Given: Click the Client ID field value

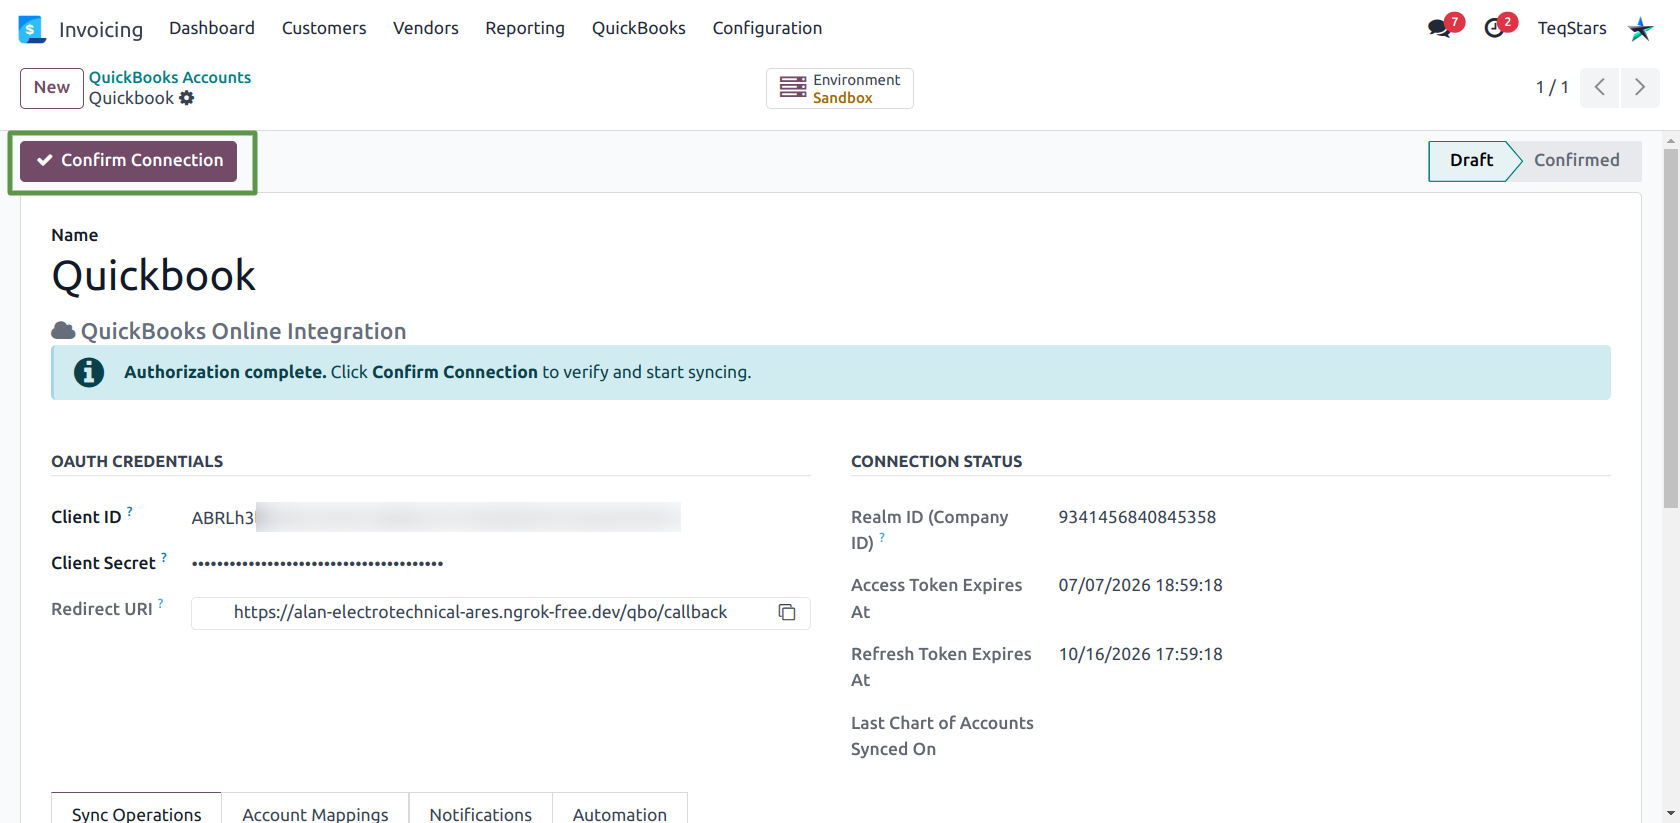Looking at the screenshot, I should pyautogui.click(x=436, y=517).
